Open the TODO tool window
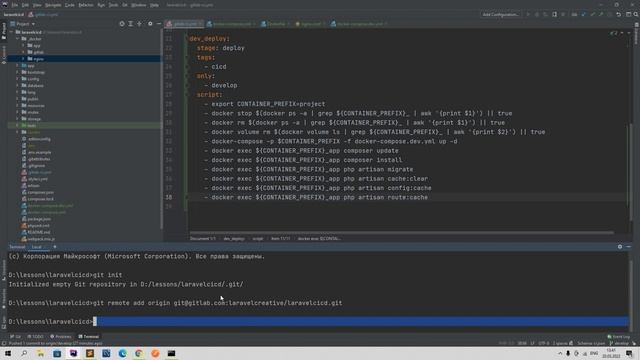Screen dimensions: 640x360 [35, 337]
